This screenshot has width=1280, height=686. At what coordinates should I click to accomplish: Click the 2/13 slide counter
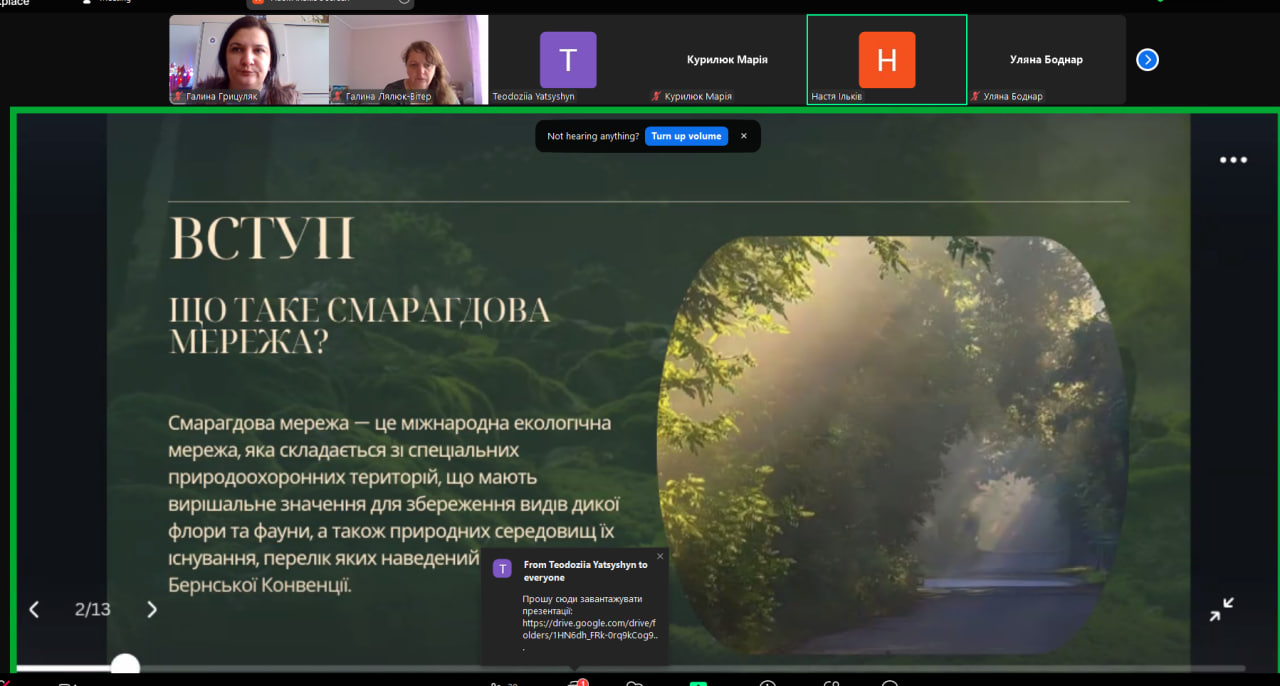[92, 609]
